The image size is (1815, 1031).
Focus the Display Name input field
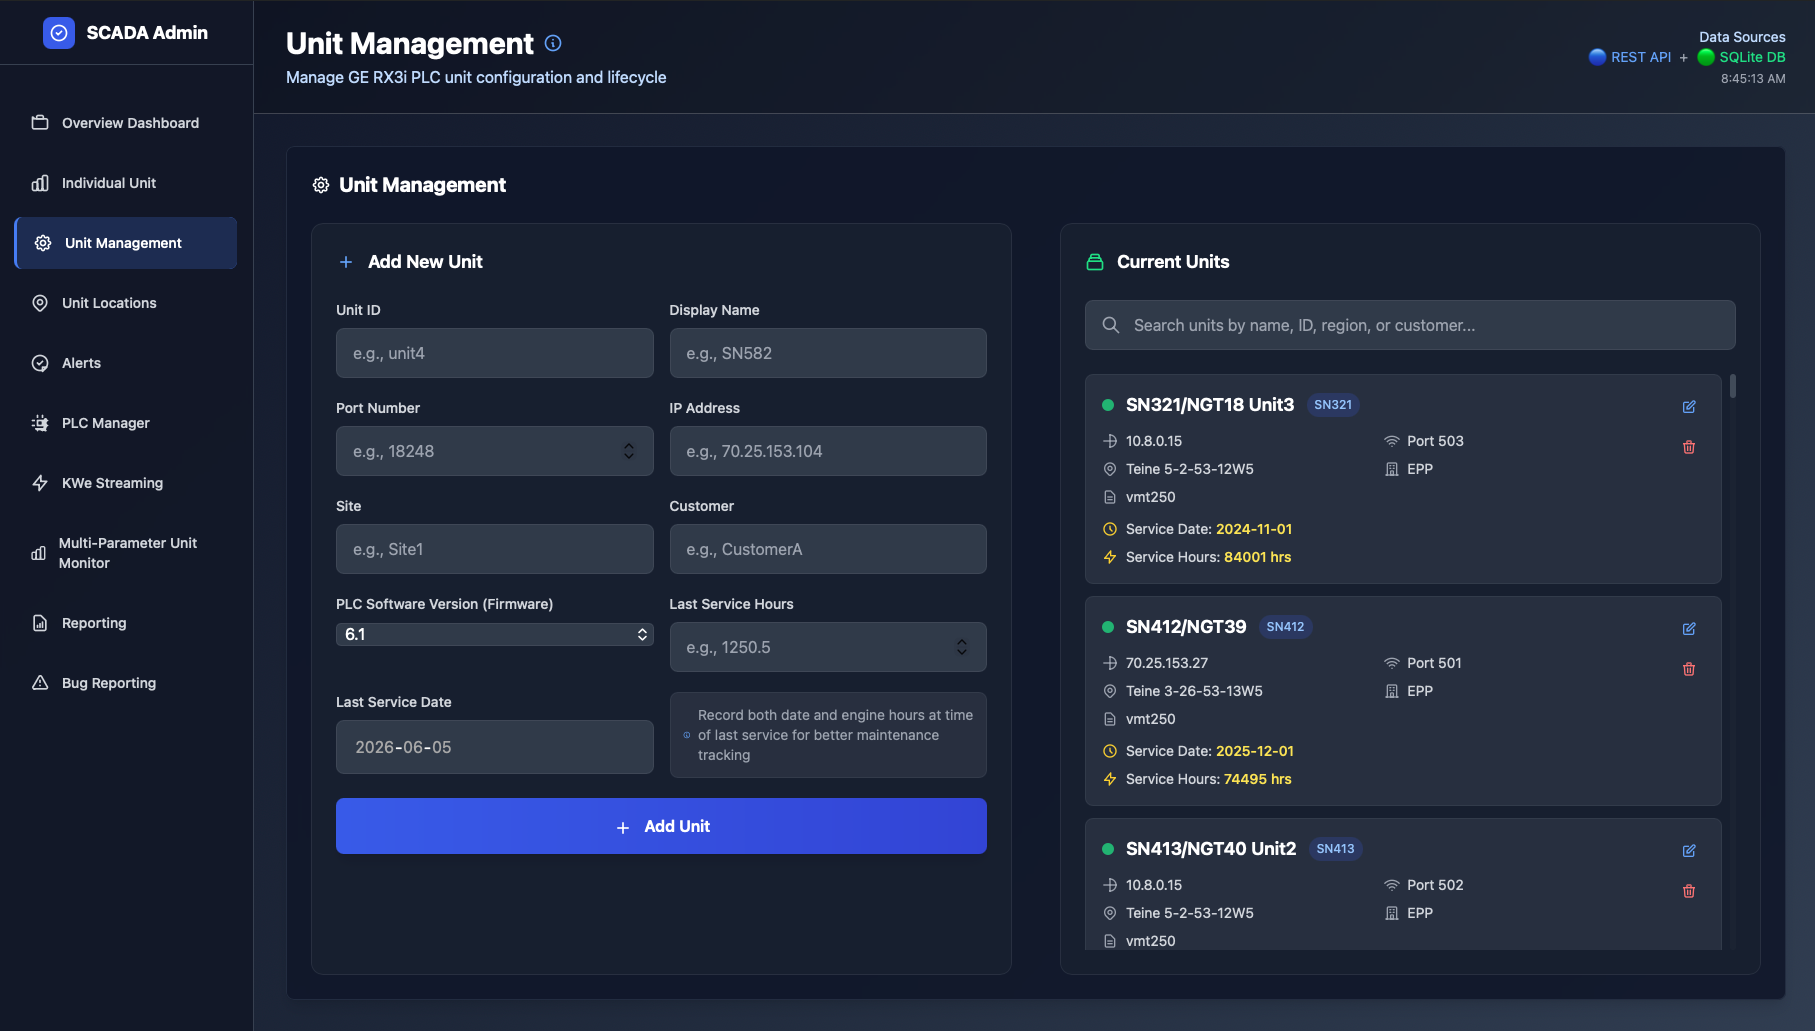pos(828,353)
